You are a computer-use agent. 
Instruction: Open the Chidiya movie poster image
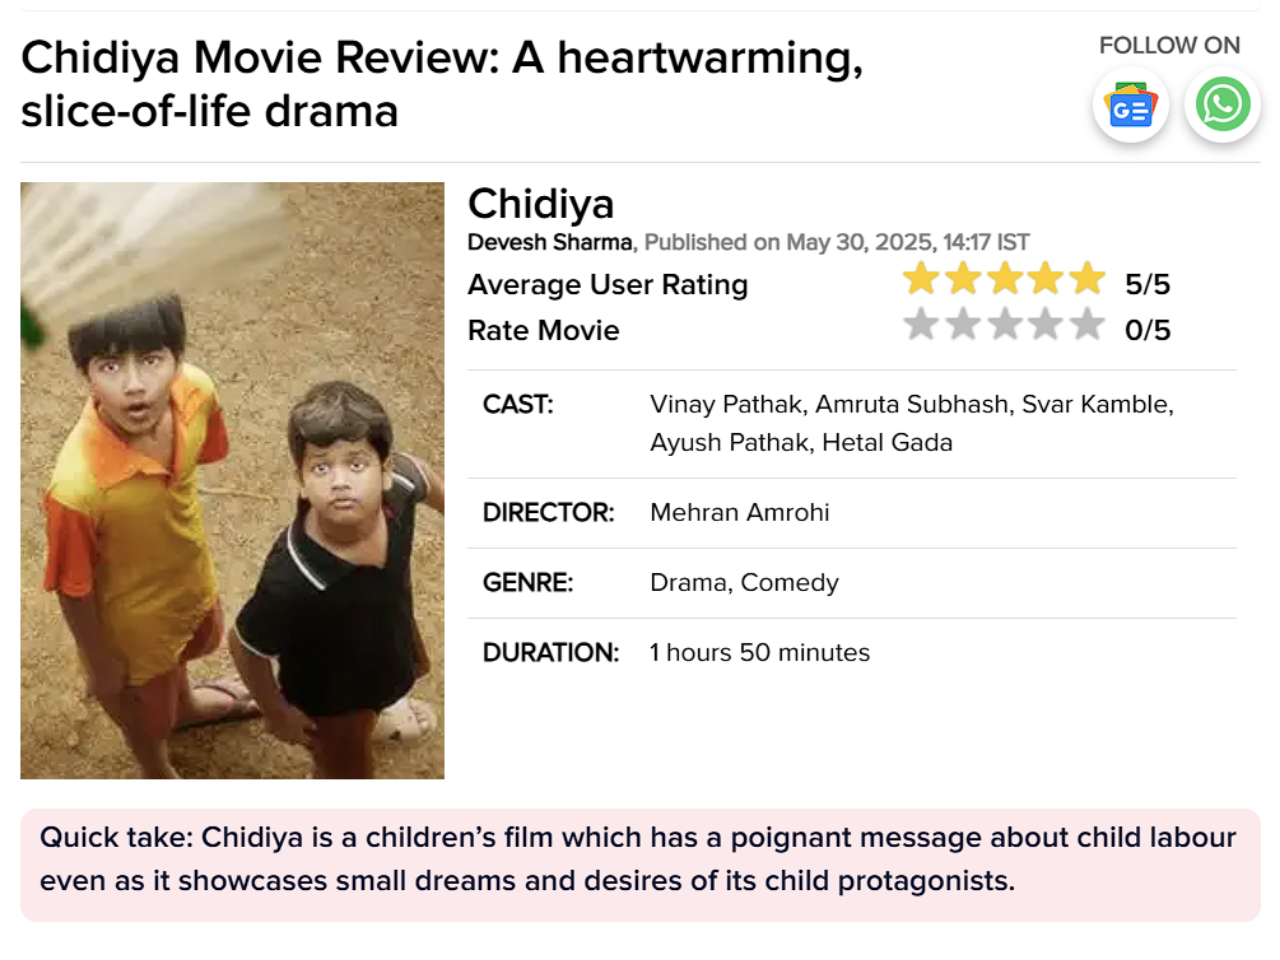[232, 480]
